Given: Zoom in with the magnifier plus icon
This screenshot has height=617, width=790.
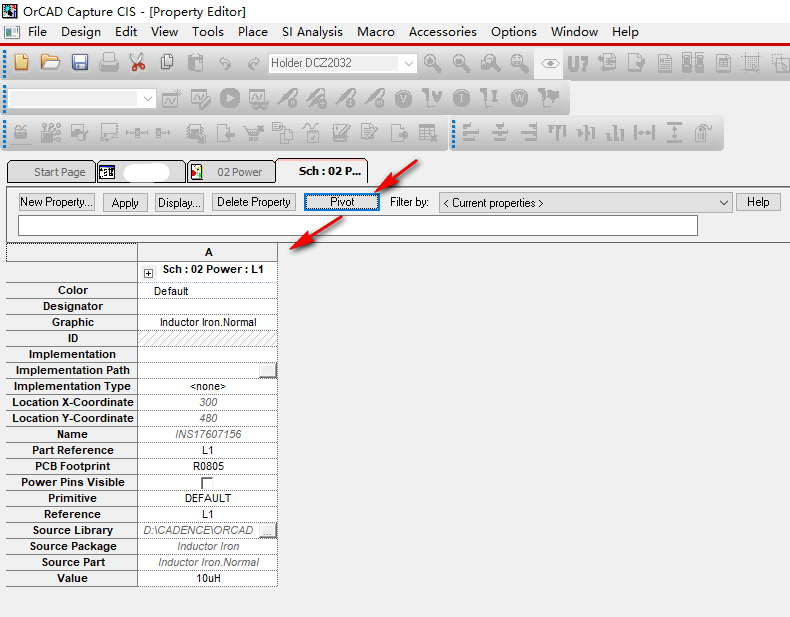Looking at the screenshot, I should coord(432,63).
